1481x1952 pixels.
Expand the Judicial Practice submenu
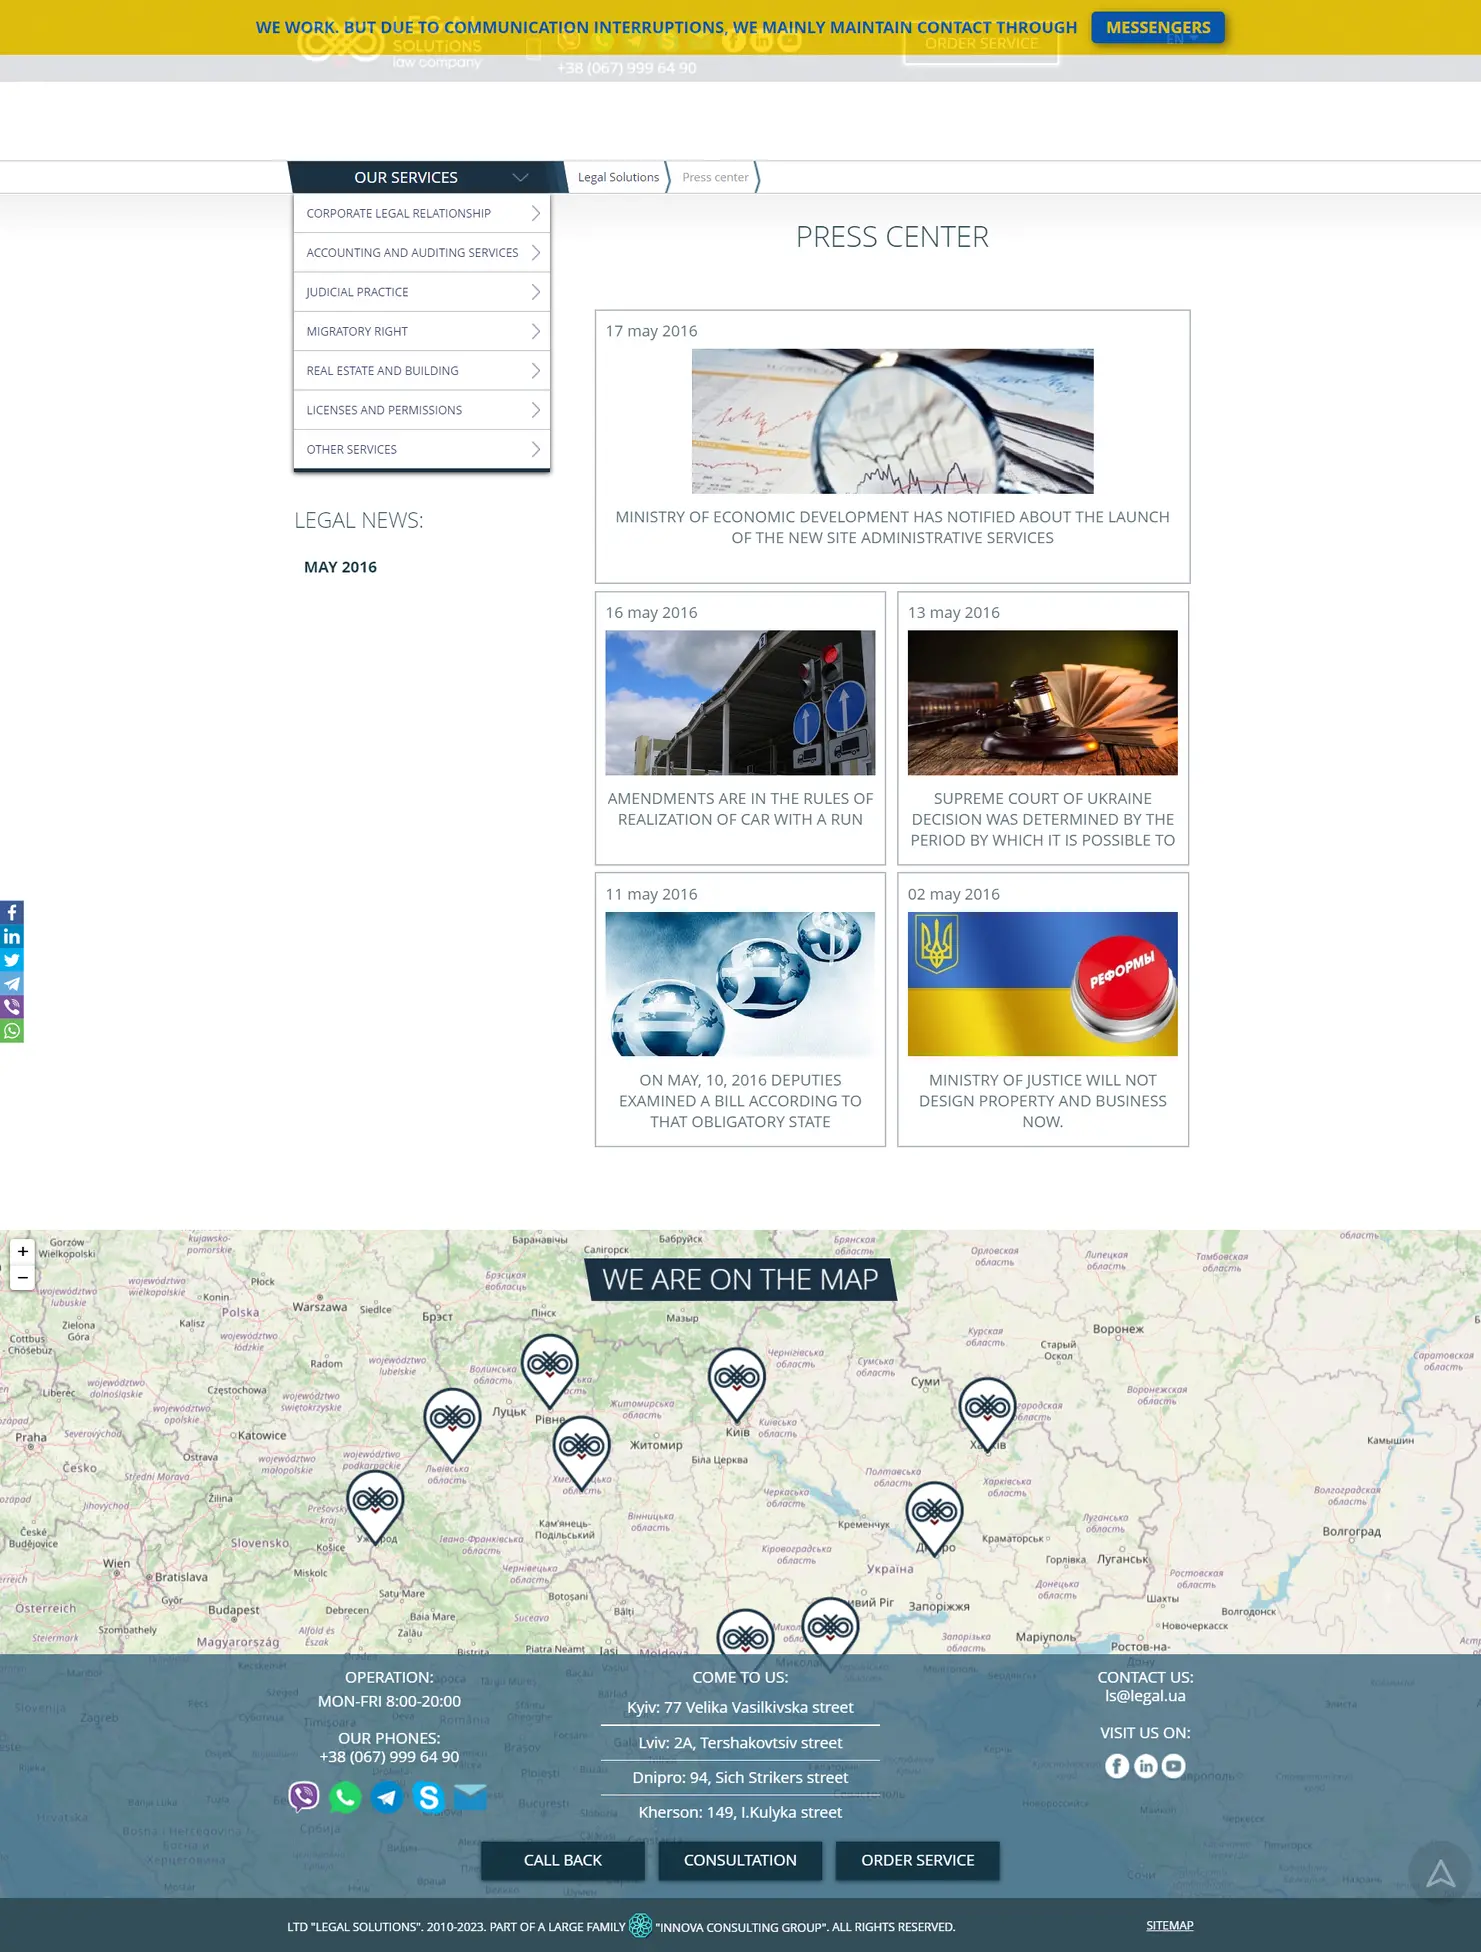535,292
